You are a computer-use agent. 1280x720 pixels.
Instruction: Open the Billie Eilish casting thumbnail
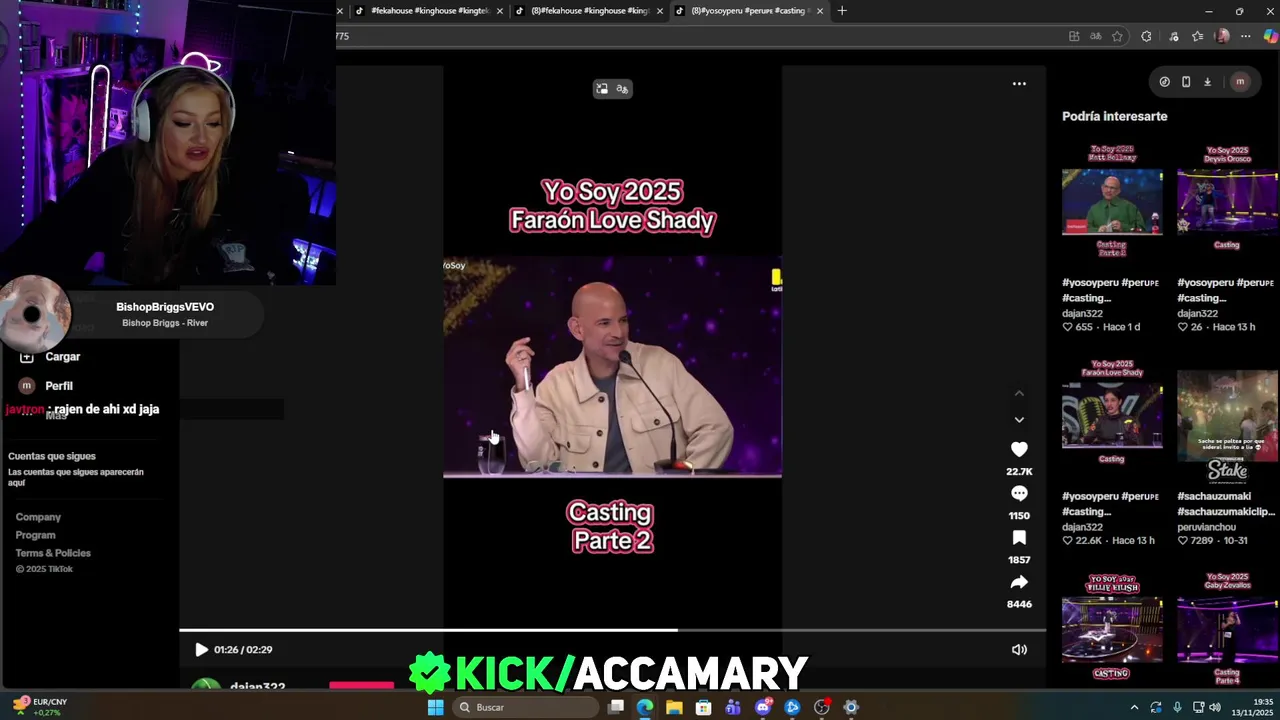pyautogui.click(x=1112, y=628)
